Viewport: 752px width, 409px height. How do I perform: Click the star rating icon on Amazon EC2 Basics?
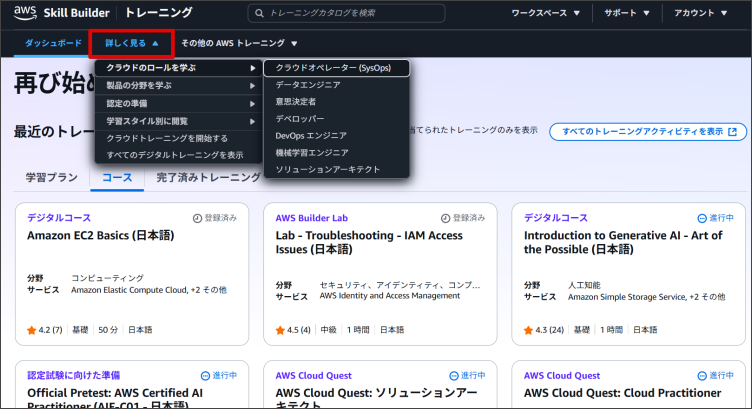point(32,329)
